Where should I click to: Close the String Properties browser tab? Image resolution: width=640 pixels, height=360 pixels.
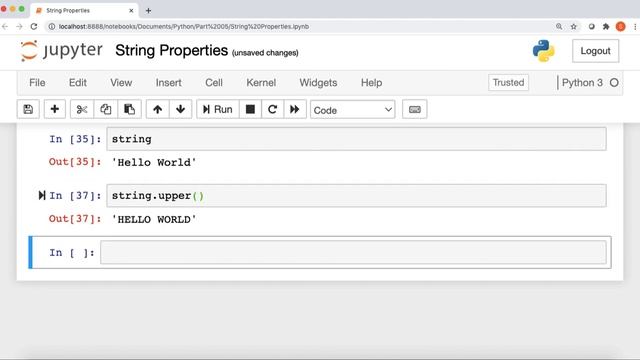[131, 11]
